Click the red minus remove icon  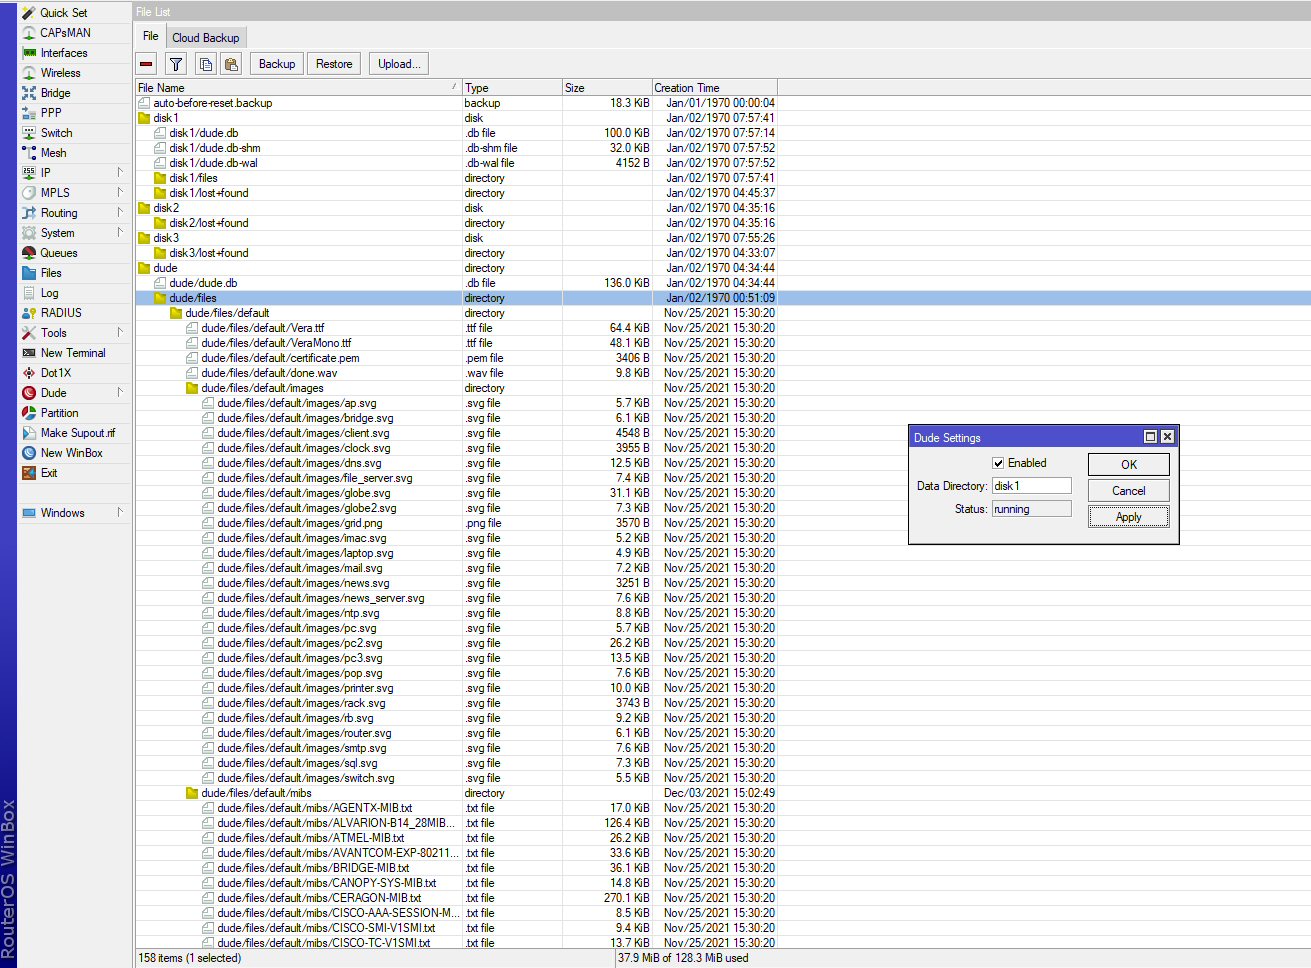pyautogui.click(x=147, y=64)
